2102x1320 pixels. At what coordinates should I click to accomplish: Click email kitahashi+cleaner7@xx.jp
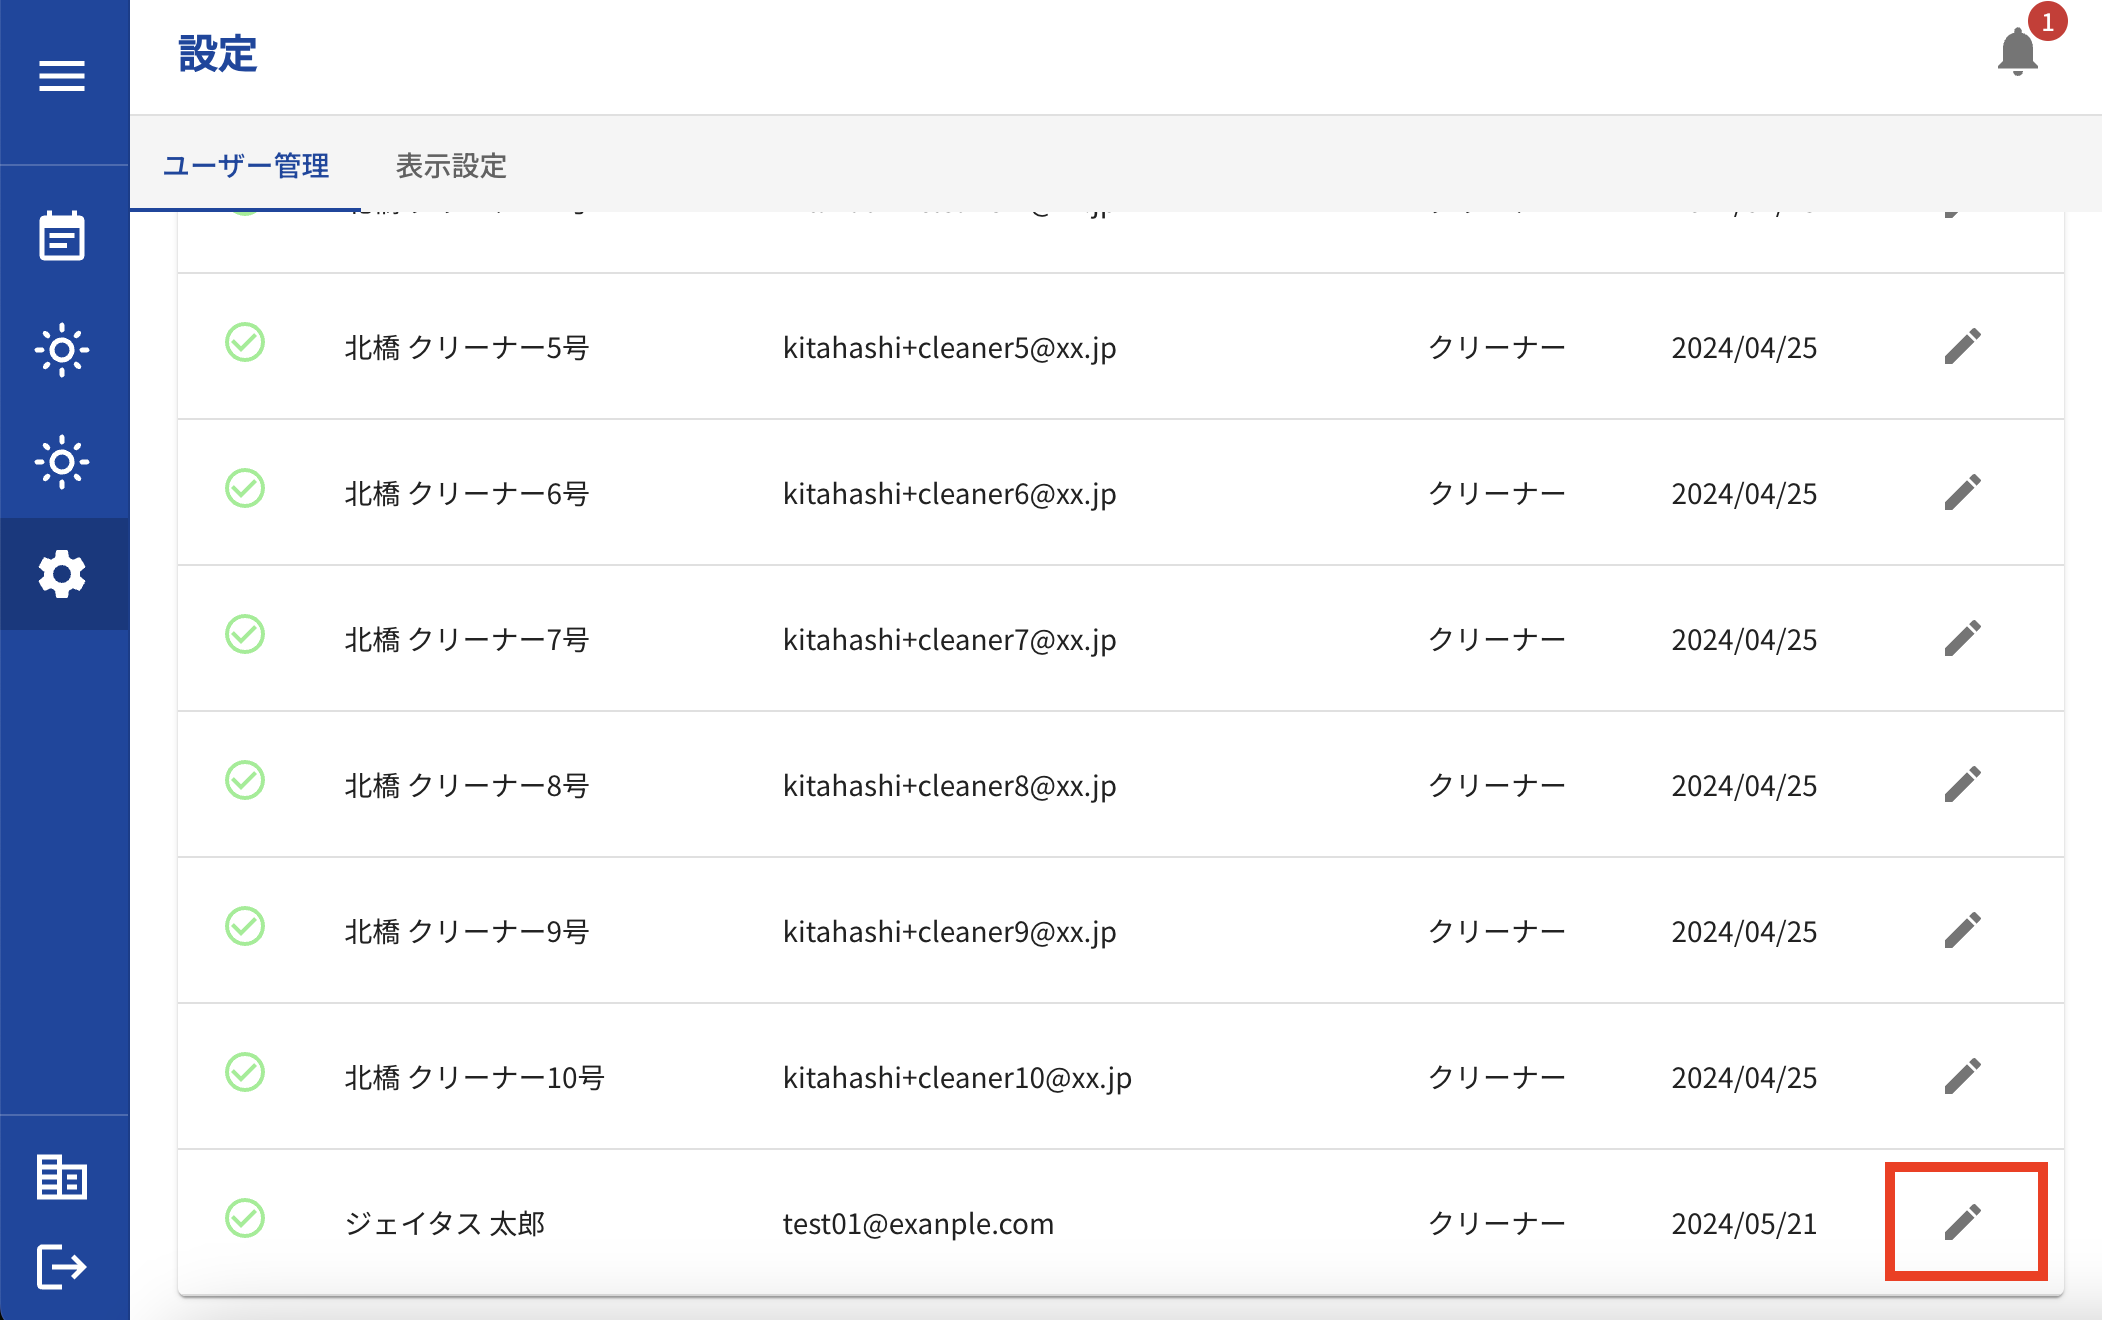[949, 640]
